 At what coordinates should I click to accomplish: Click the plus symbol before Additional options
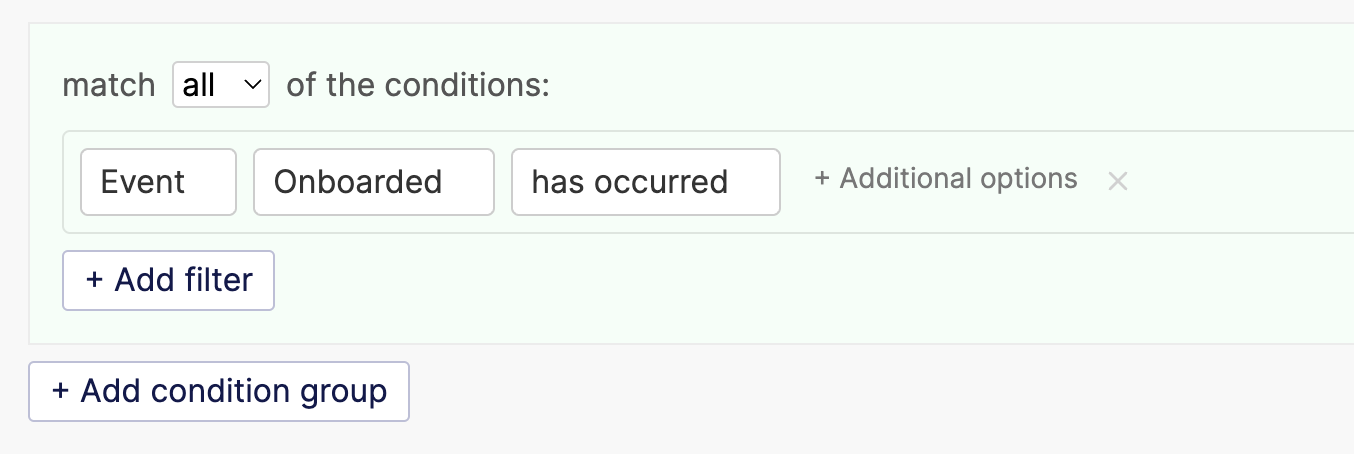[822, 179]
